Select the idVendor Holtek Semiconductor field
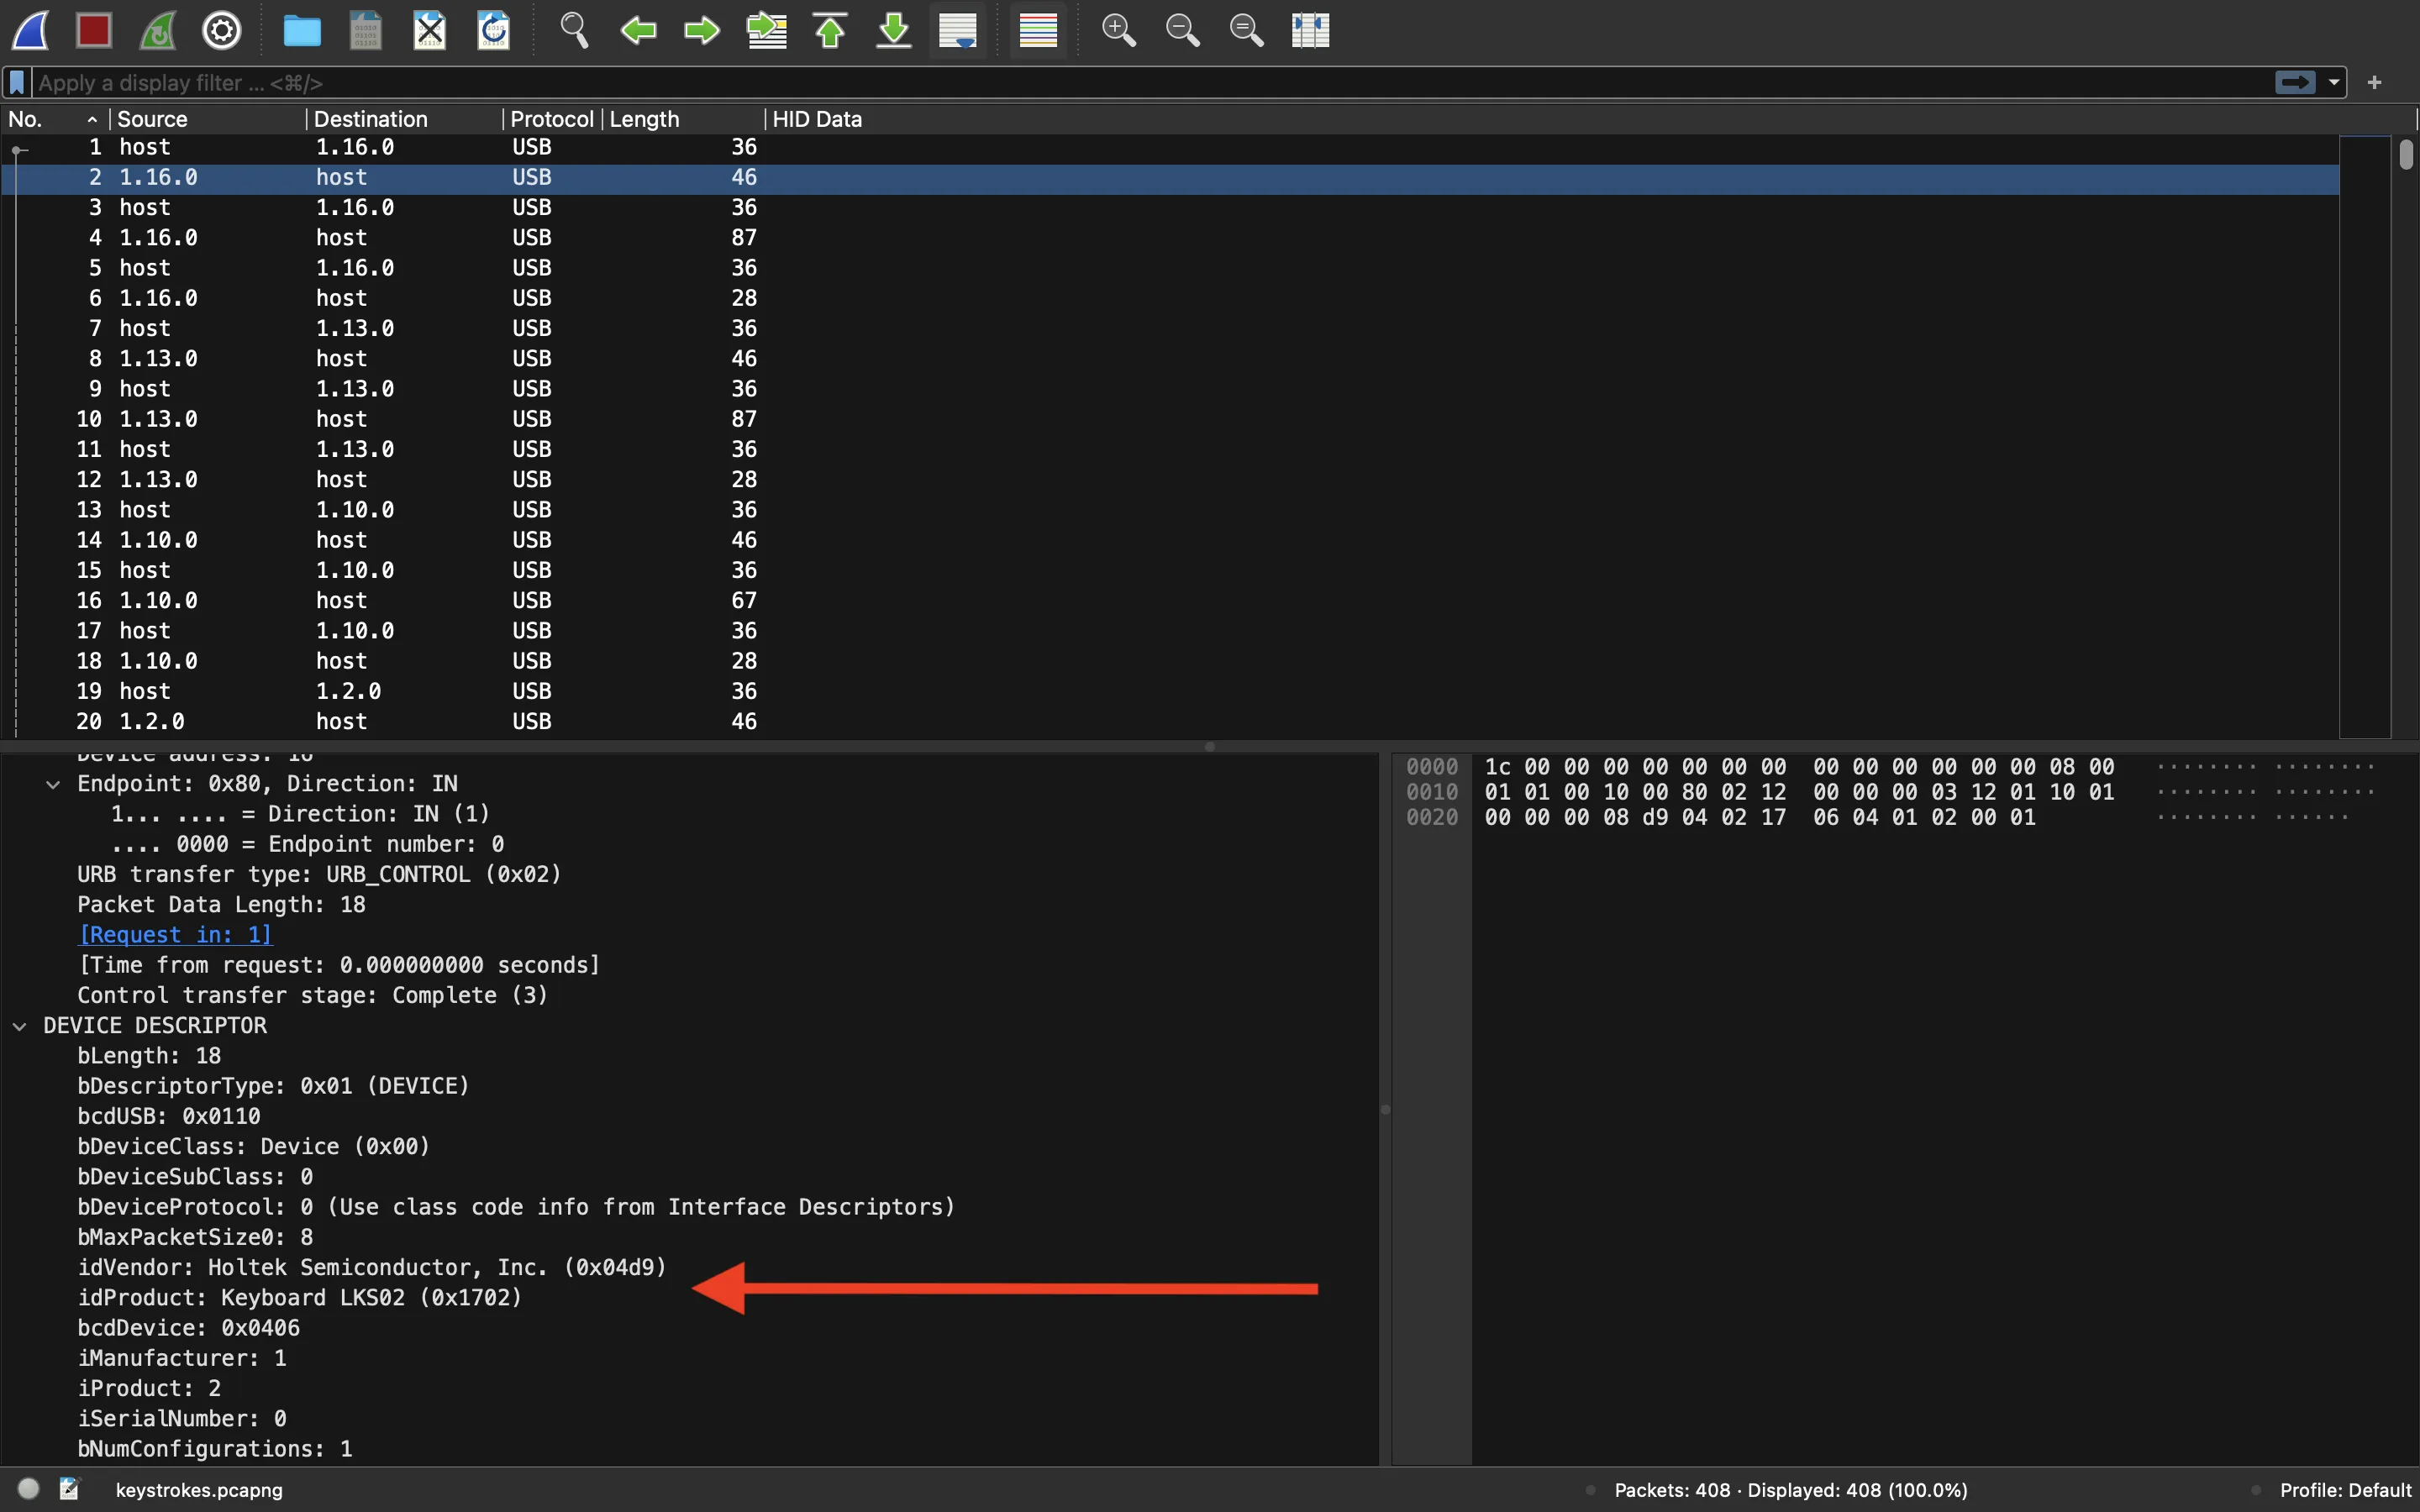The image size is (2420, 1512). 372,1268
